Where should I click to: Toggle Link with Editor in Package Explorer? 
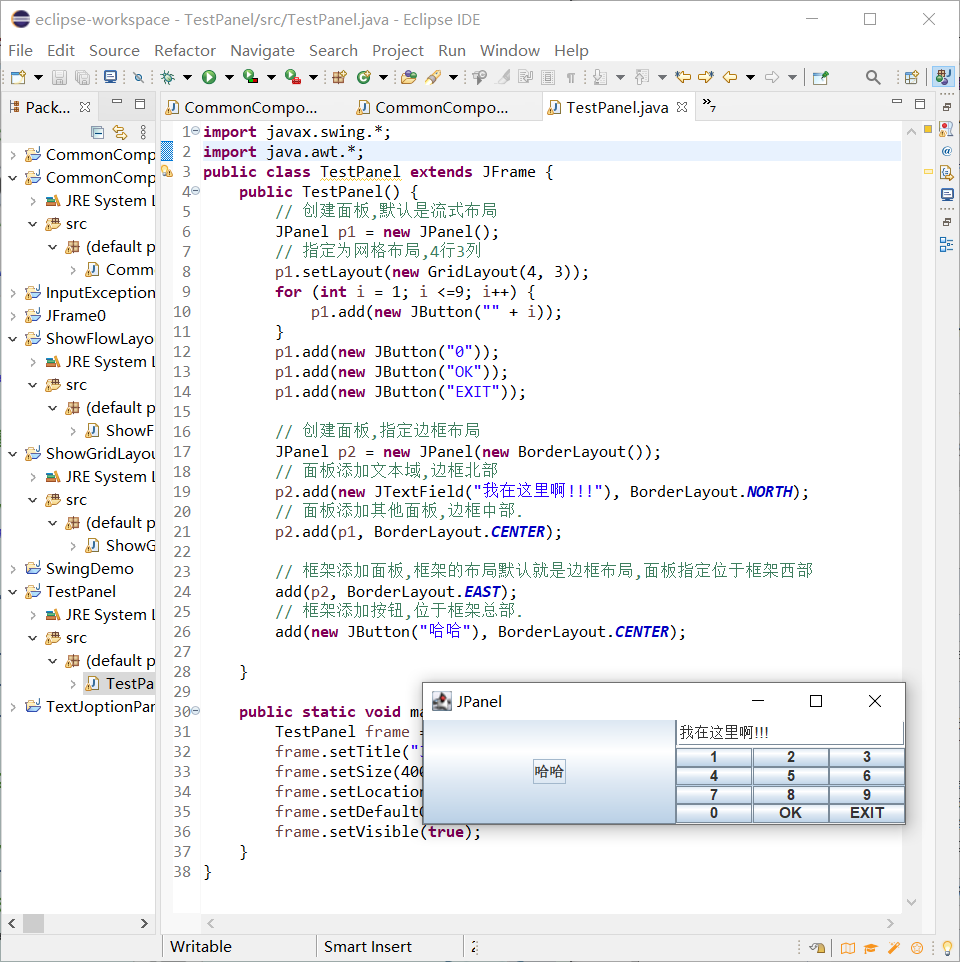tap(120, 132)
